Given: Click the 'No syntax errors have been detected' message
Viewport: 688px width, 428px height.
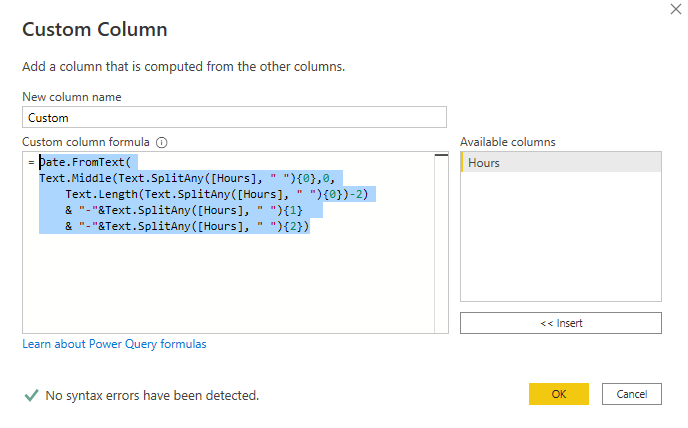Looking at the screenshot, I should [x=152, y=396].
